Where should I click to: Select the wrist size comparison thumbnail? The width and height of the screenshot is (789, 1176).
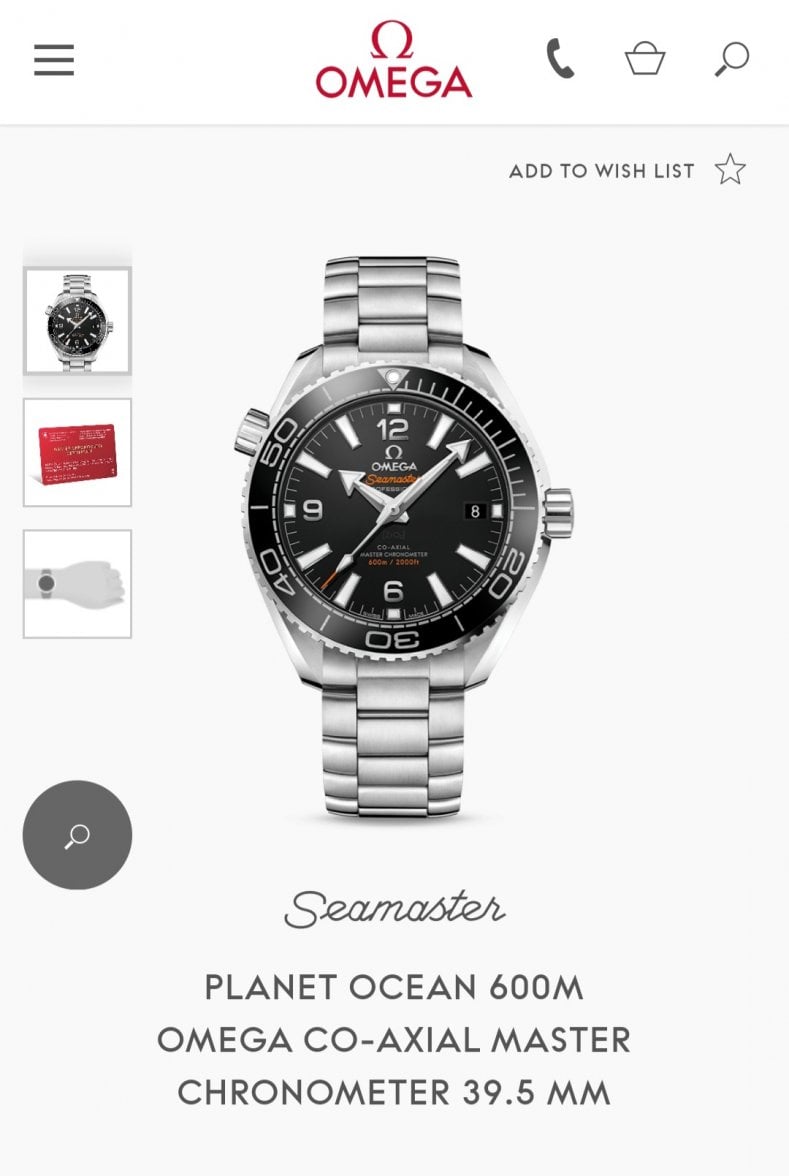77,584
